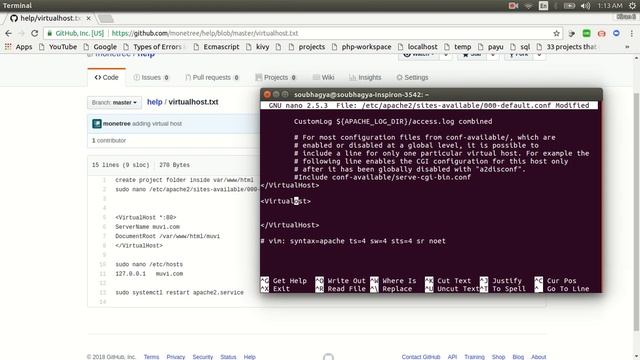Open the temp bookmark folder
Image resolution: width=640 pixels, height=360 pixels.
tap(458, 47)
